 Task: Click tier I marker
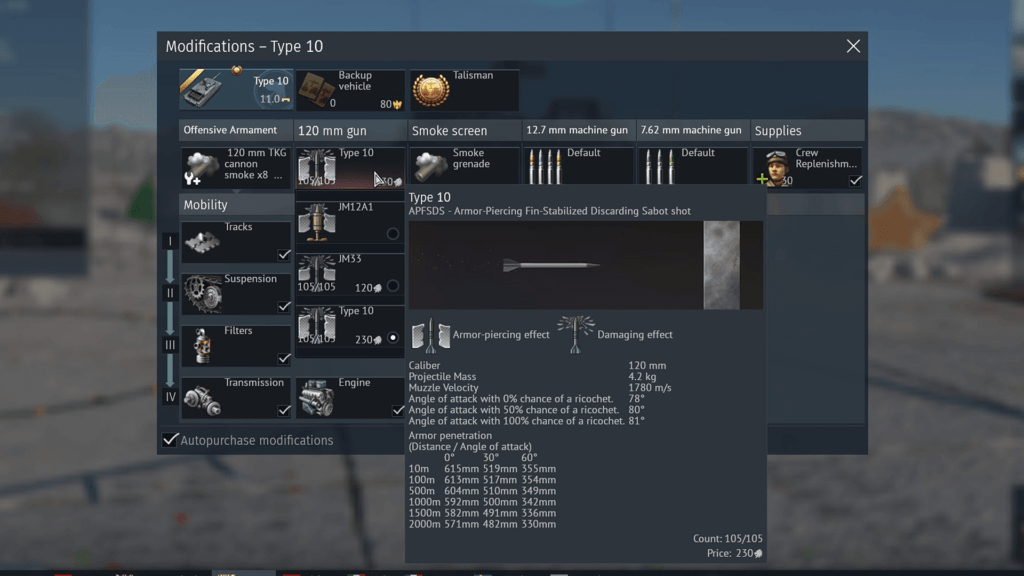[170, 241]
